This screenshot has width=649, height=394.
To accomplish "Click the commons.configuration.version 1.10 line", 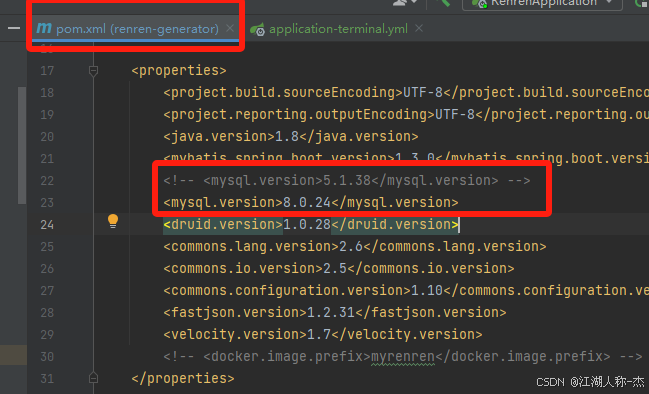I will [406, 291].
